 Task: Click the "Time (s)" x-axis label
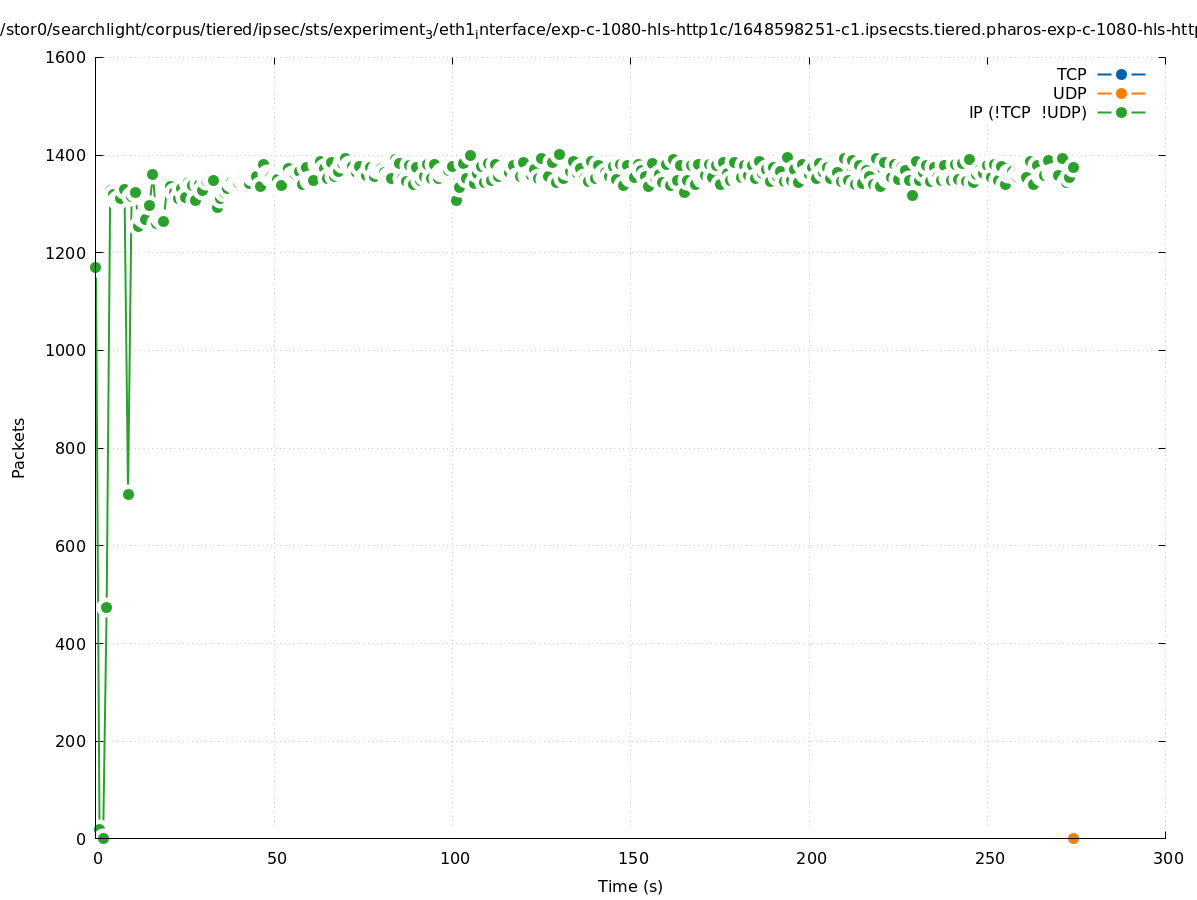[x=630, y=886]
